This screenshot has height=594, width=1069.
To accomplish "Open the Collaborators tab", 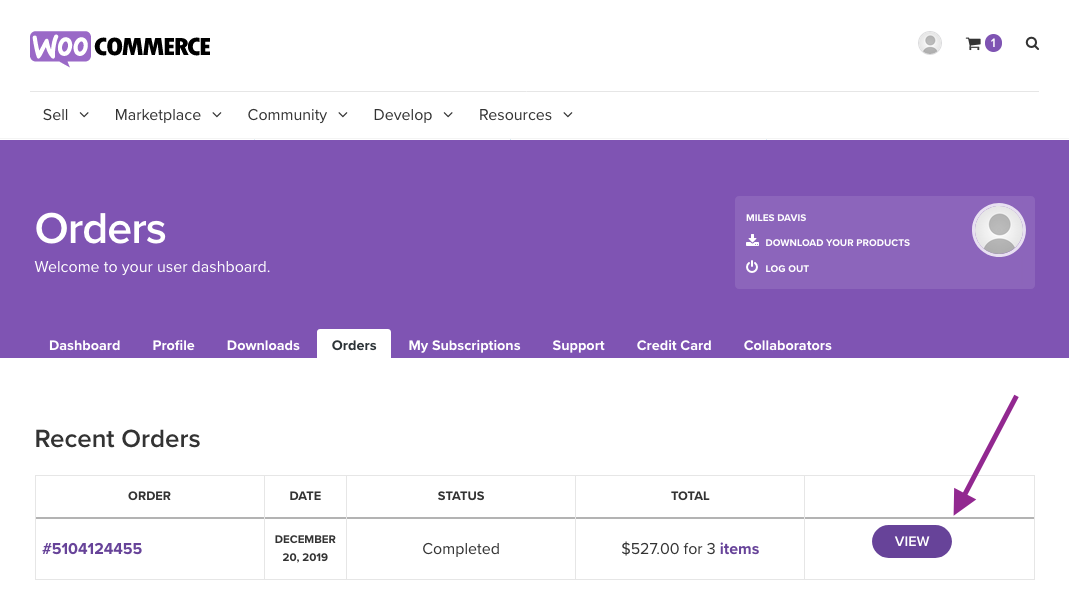I will point(787,345).
